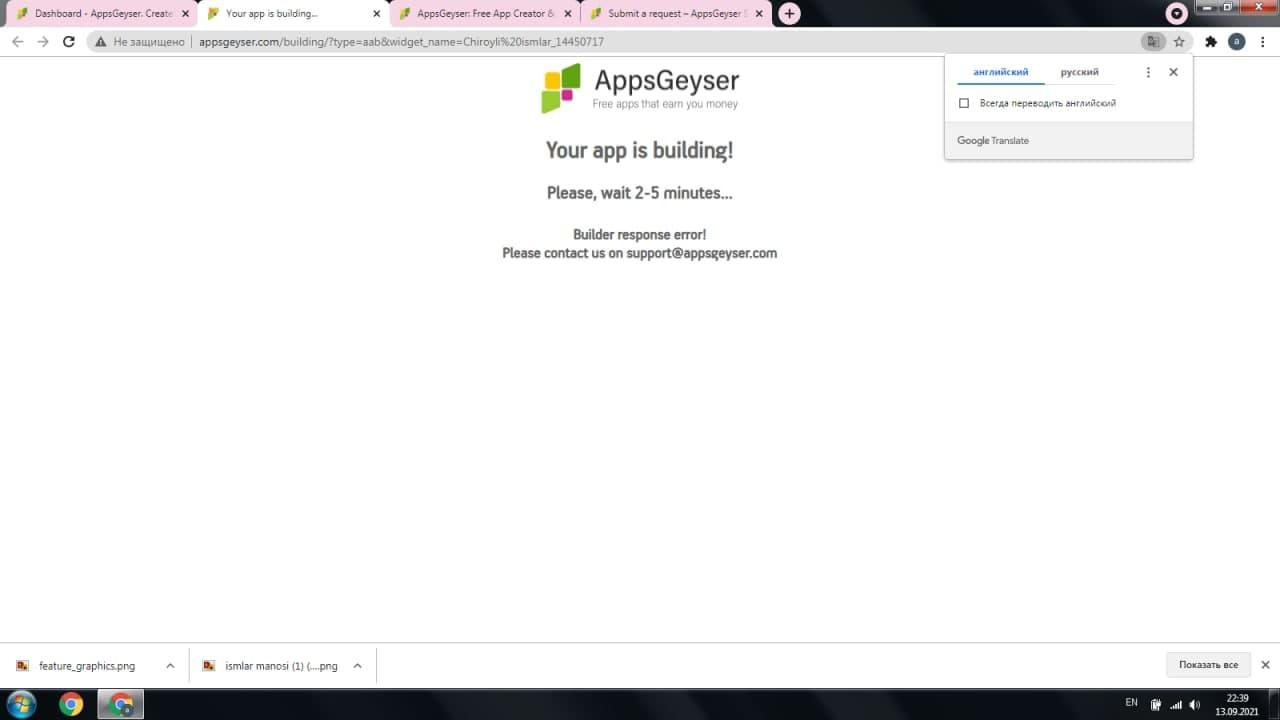Bookmark this page with the star icon
The image size is (1280, 720).
pyautogui.click(x=1179, y=42)
